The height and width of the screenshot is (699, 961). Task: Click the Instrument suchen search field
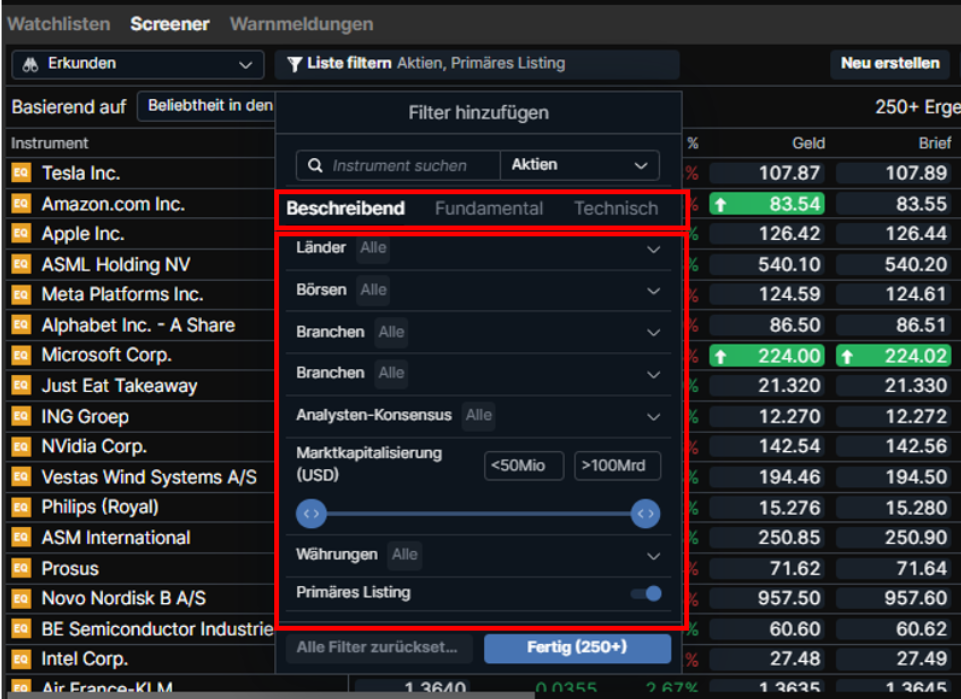(410, 166)
